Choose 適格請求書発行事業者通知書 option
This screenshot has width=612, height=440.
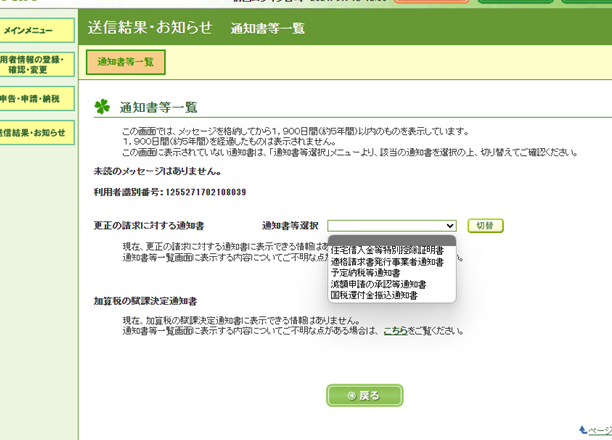[x=387, y=261]
